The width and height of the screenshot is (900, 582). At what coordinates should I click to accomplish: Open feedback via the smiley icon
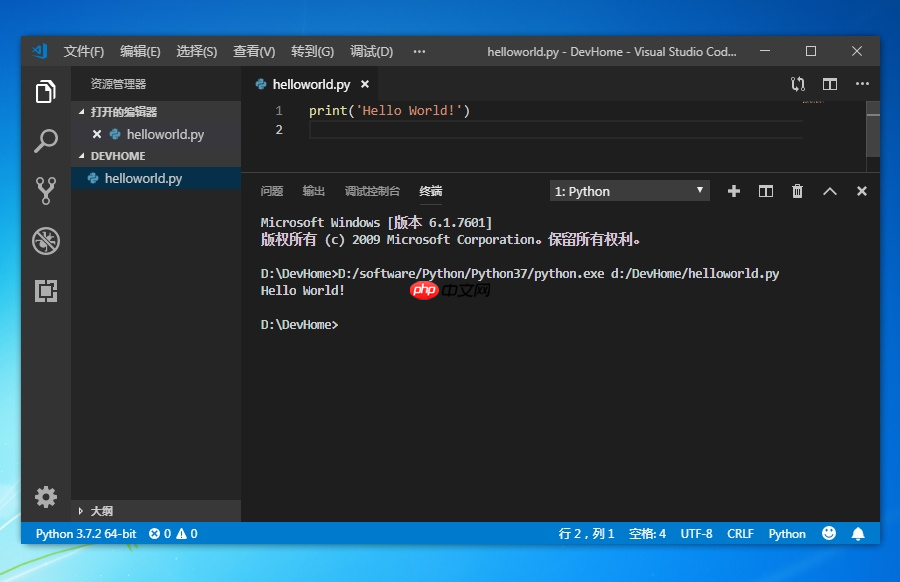(829, 533)
